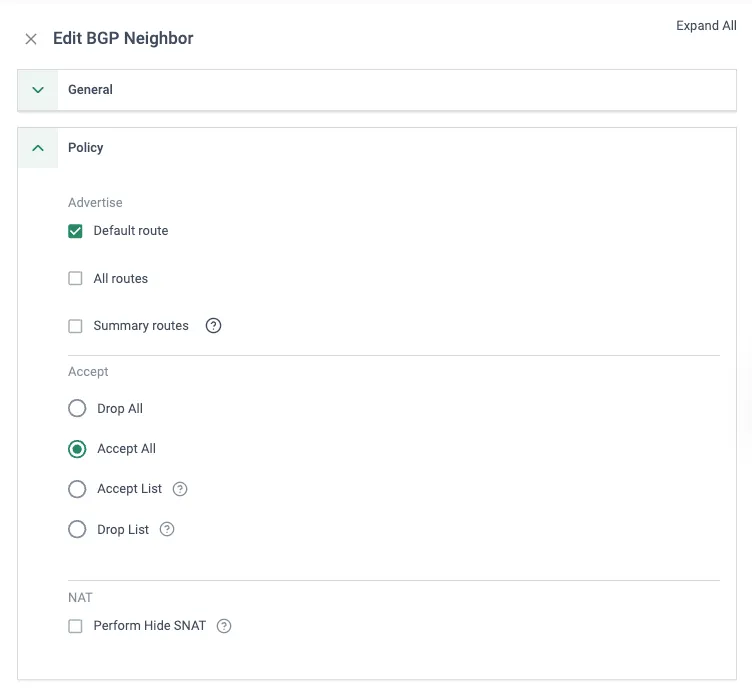
Task: Enable the All routes checkbox
Action: (75, 278)
